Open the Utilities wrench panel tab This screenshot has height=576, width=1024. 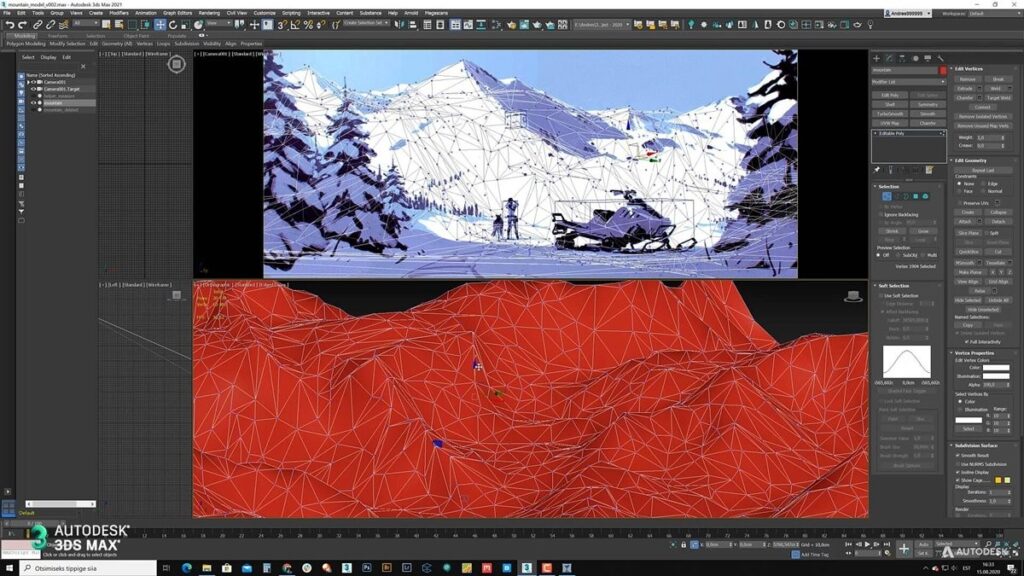coord(940,58)
